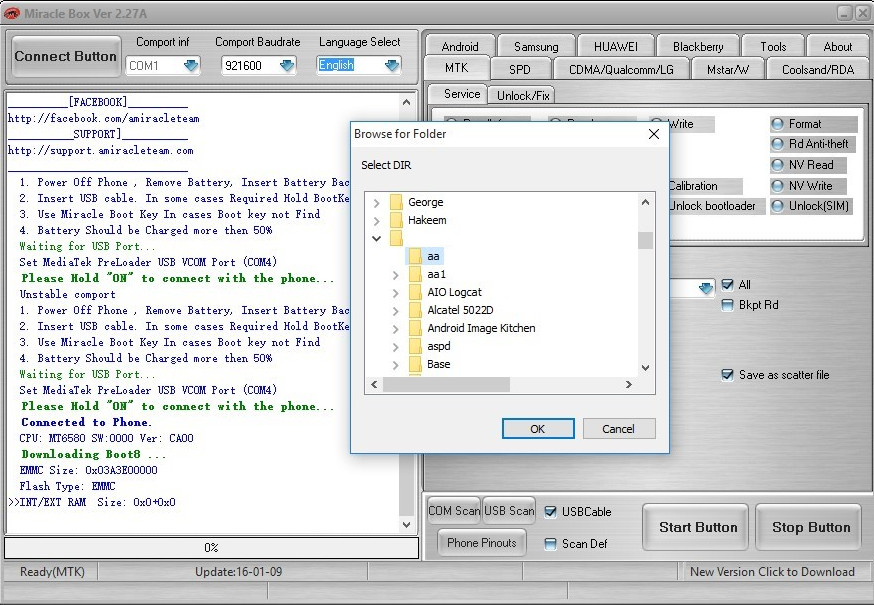Click the folder tree horizontal scrollbar thumb
This screenshot has width=874, height=605.
click(x=446, y=384)
